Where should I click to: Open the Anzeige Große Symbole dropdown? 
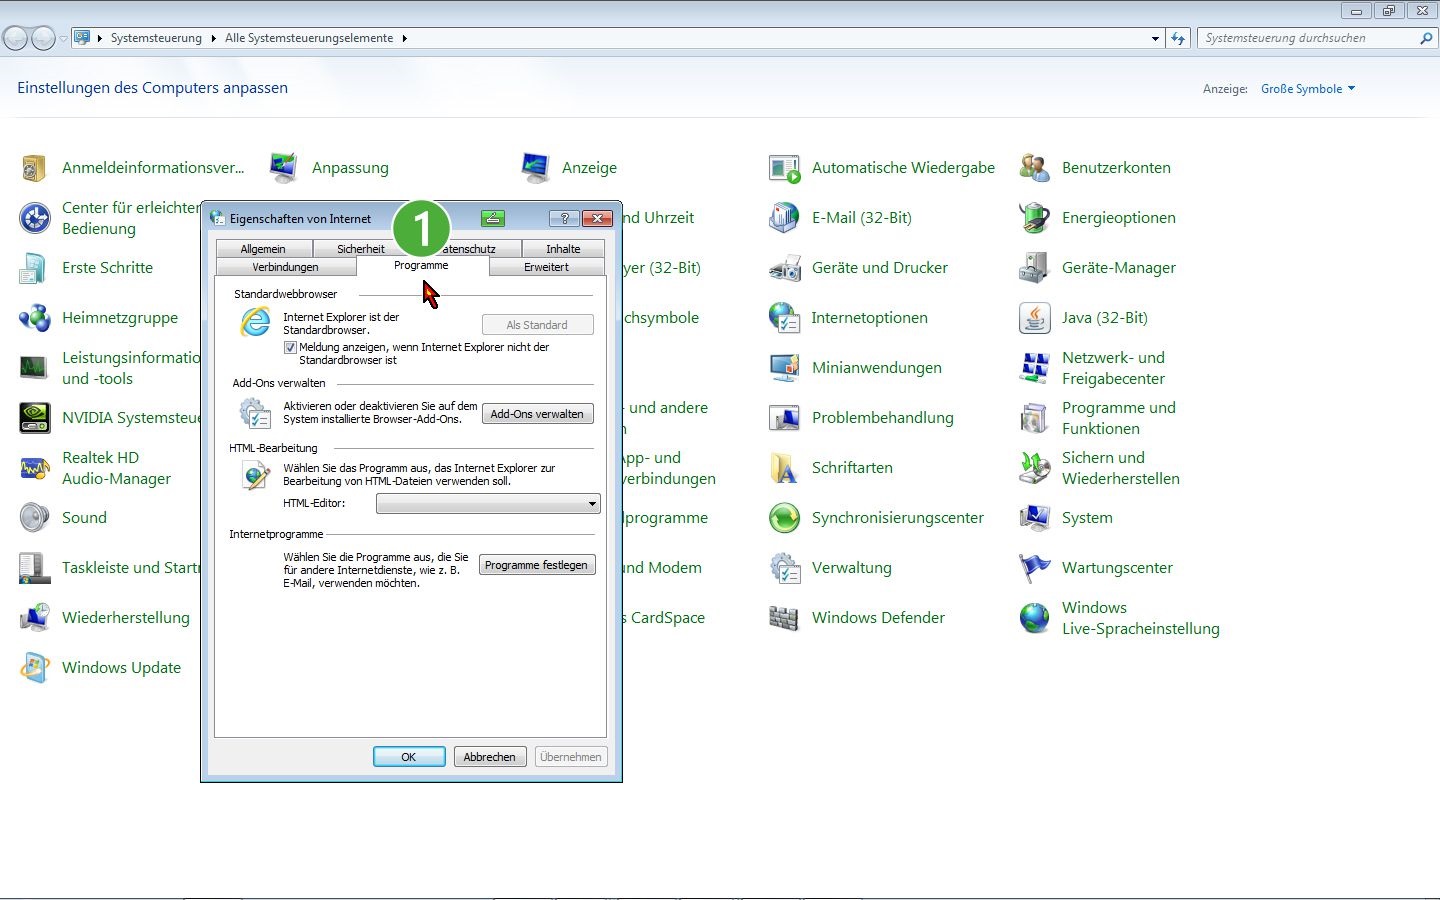tap(1308, 89)
